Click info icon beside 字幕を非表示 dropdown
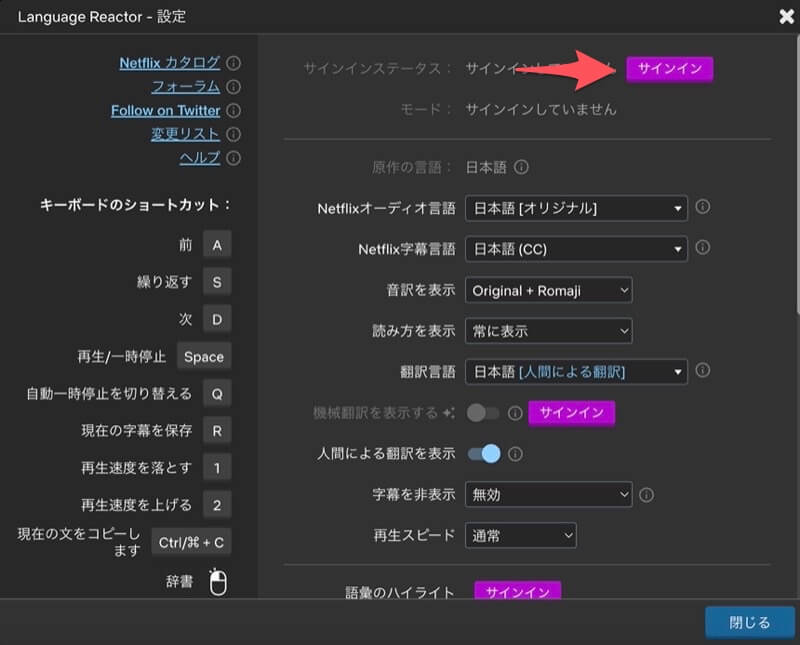The image size is (800, 645). click(647, 494)
